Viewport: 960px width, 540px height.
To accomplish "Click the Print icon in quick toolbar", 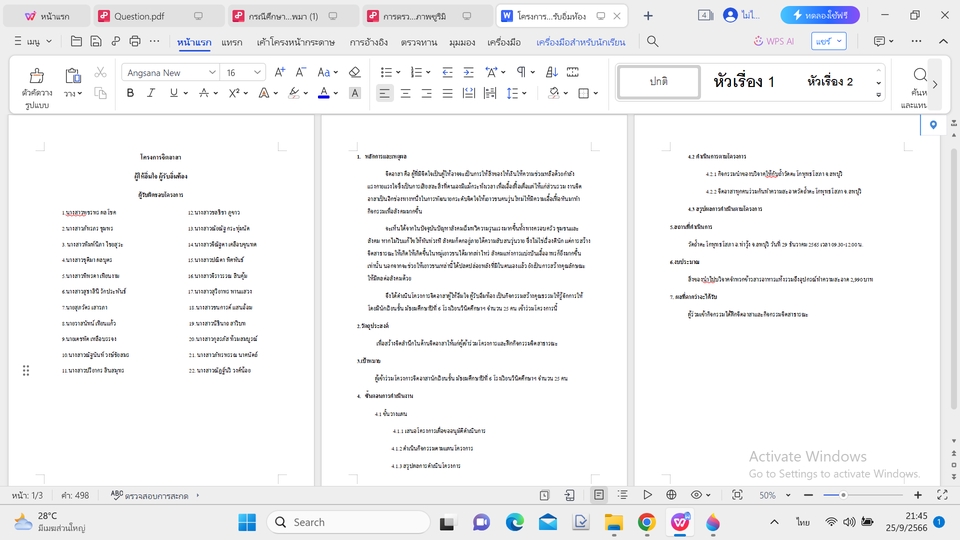I will pyautogui.click(x=135, y=41).
